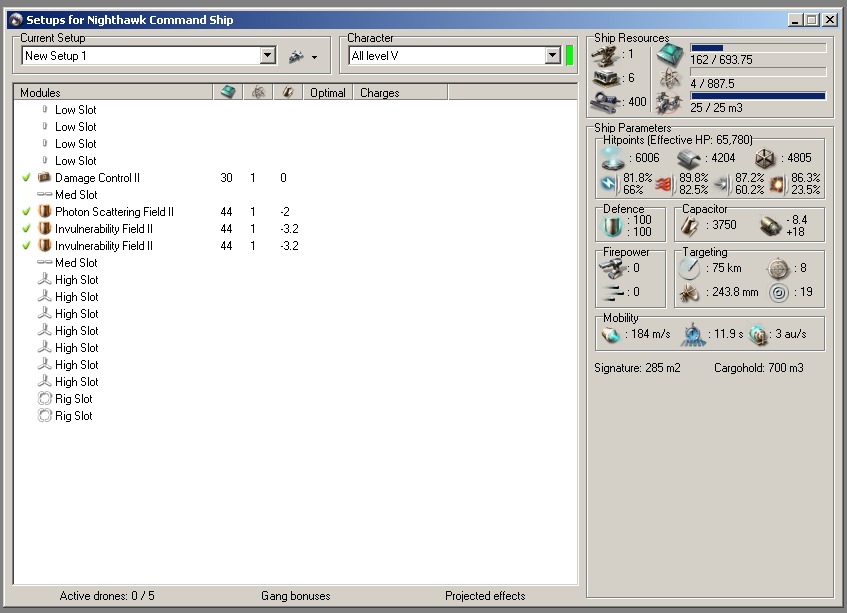Click the CPU resource icon

670,55
